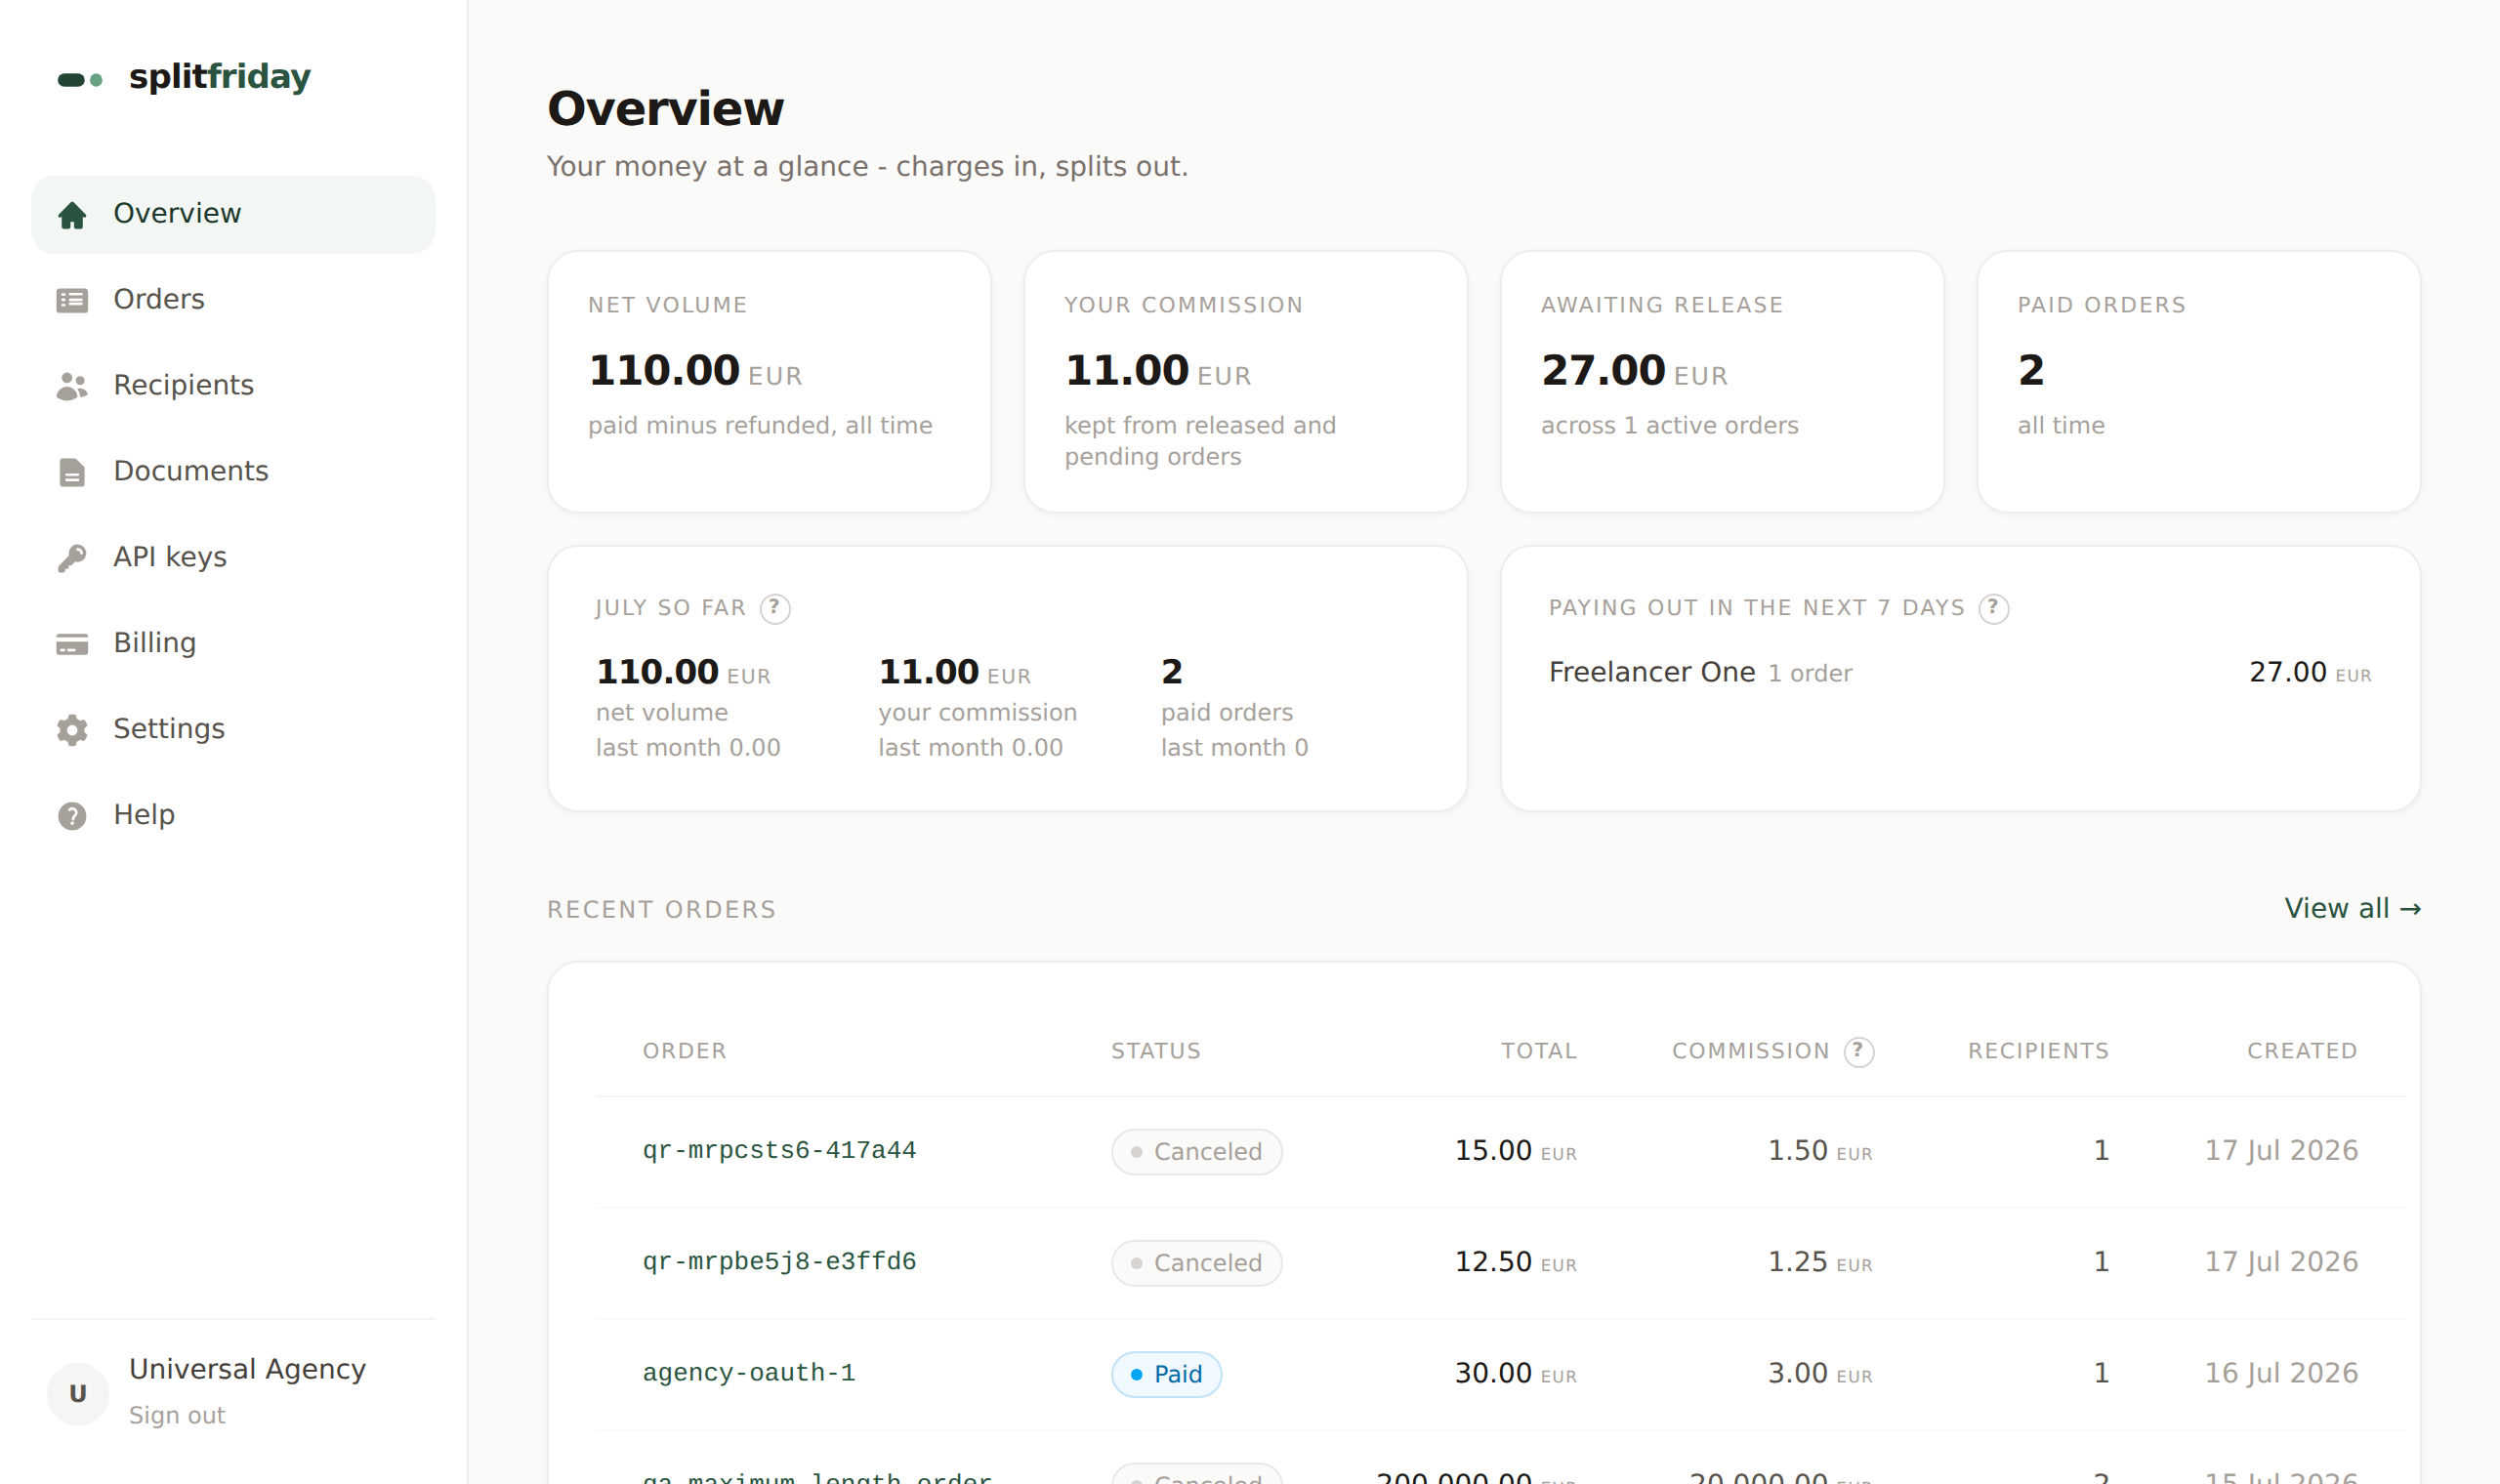Click Status column header
This screenshot has height=1484, width=2500.
tap(1156, 1051)
